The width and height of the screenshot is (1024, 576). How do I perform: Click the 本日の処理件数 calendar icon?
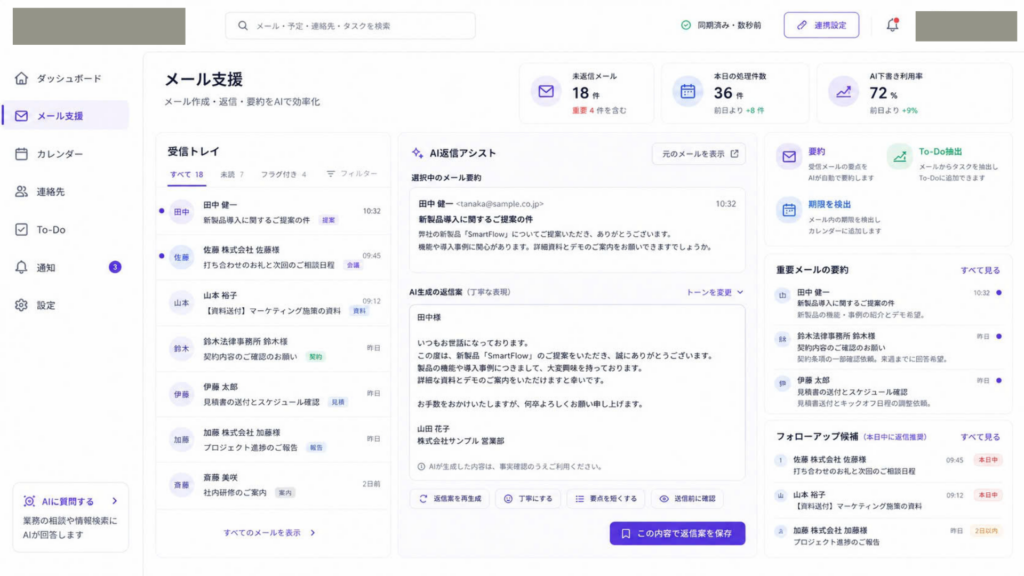[x=688, y=91]
